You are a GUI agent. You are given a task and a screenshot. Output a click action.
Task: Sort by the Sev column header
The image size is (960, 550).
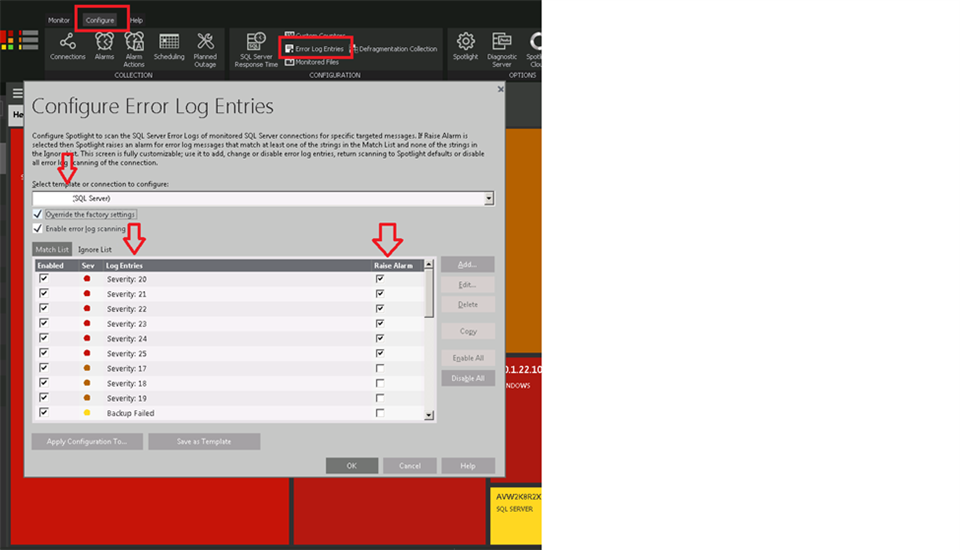tap(91, 265)
